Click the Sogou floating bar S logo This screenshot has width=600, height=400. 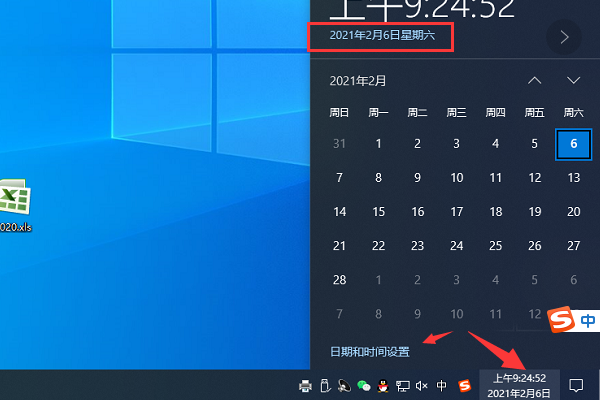(562, 320)
